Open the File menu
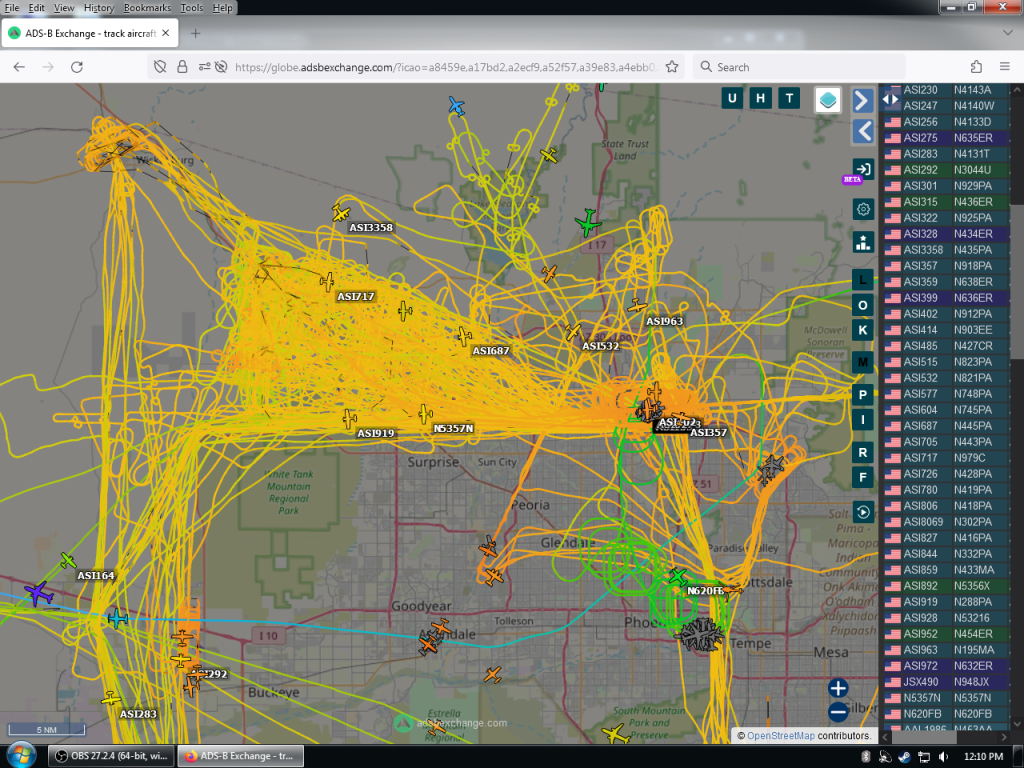The height and width of the screenshot is (768, 1024). point(12,8)
